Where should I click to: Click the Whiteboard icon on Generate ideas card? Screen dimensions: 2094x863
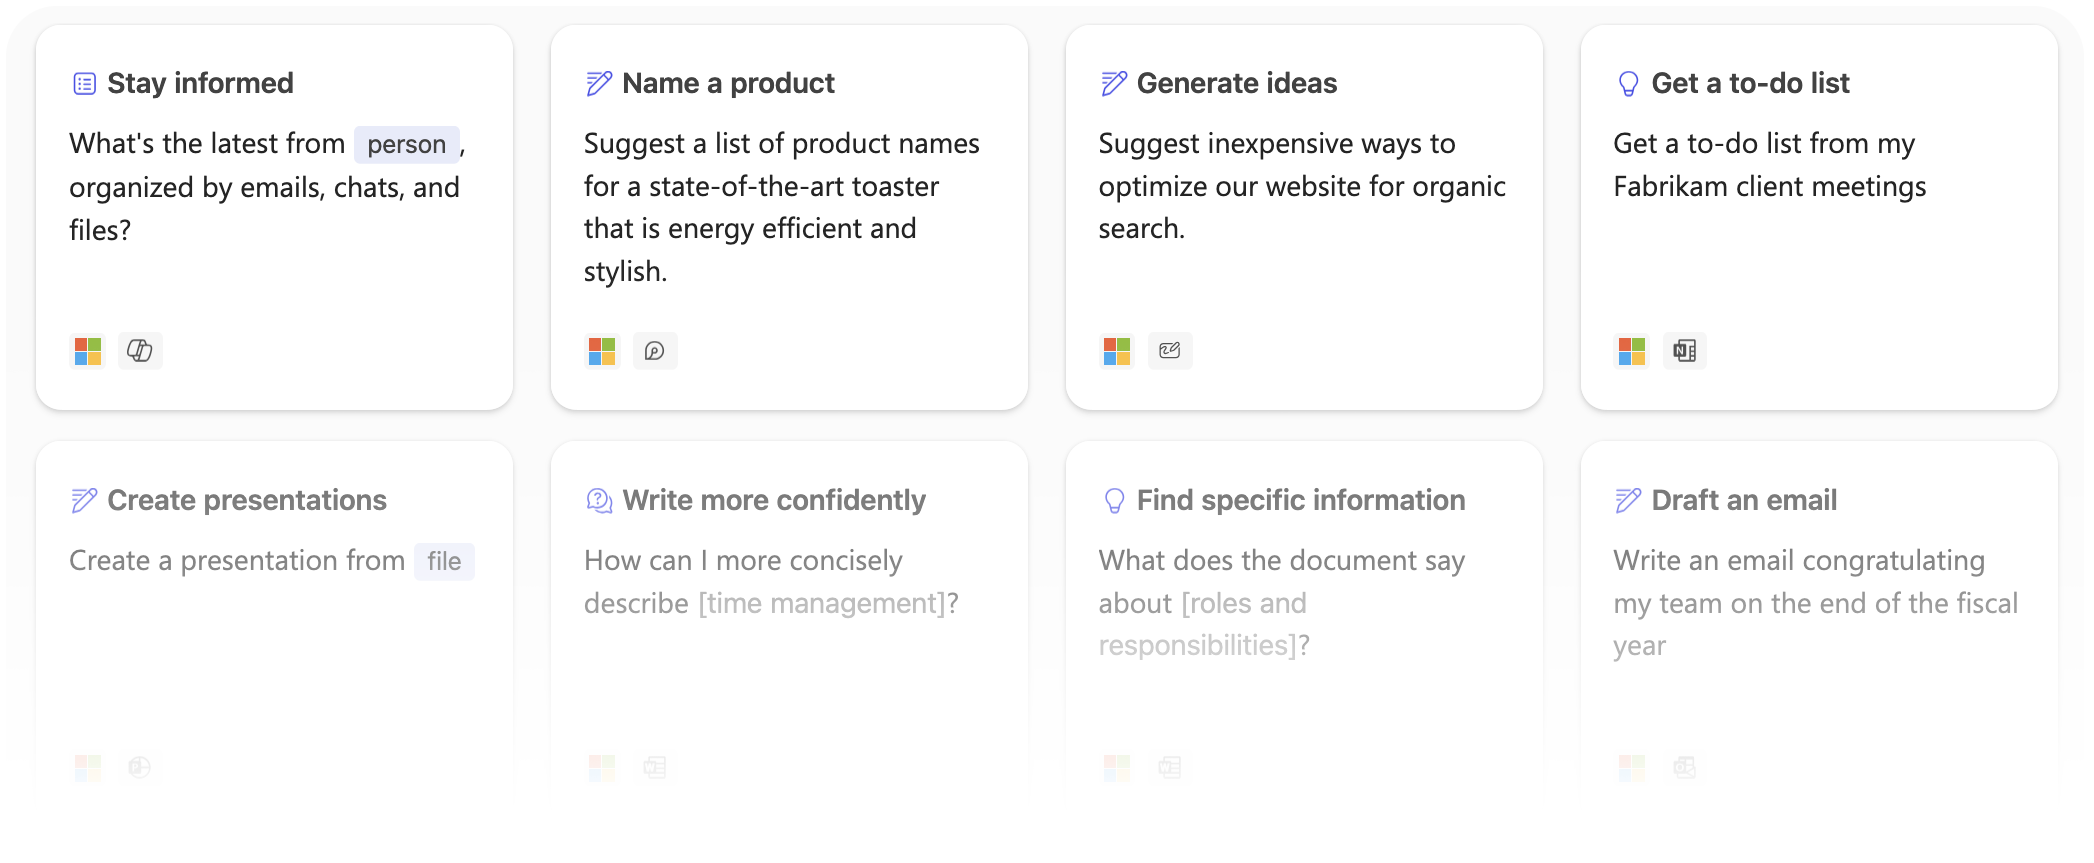click(x=1170, y=351)
